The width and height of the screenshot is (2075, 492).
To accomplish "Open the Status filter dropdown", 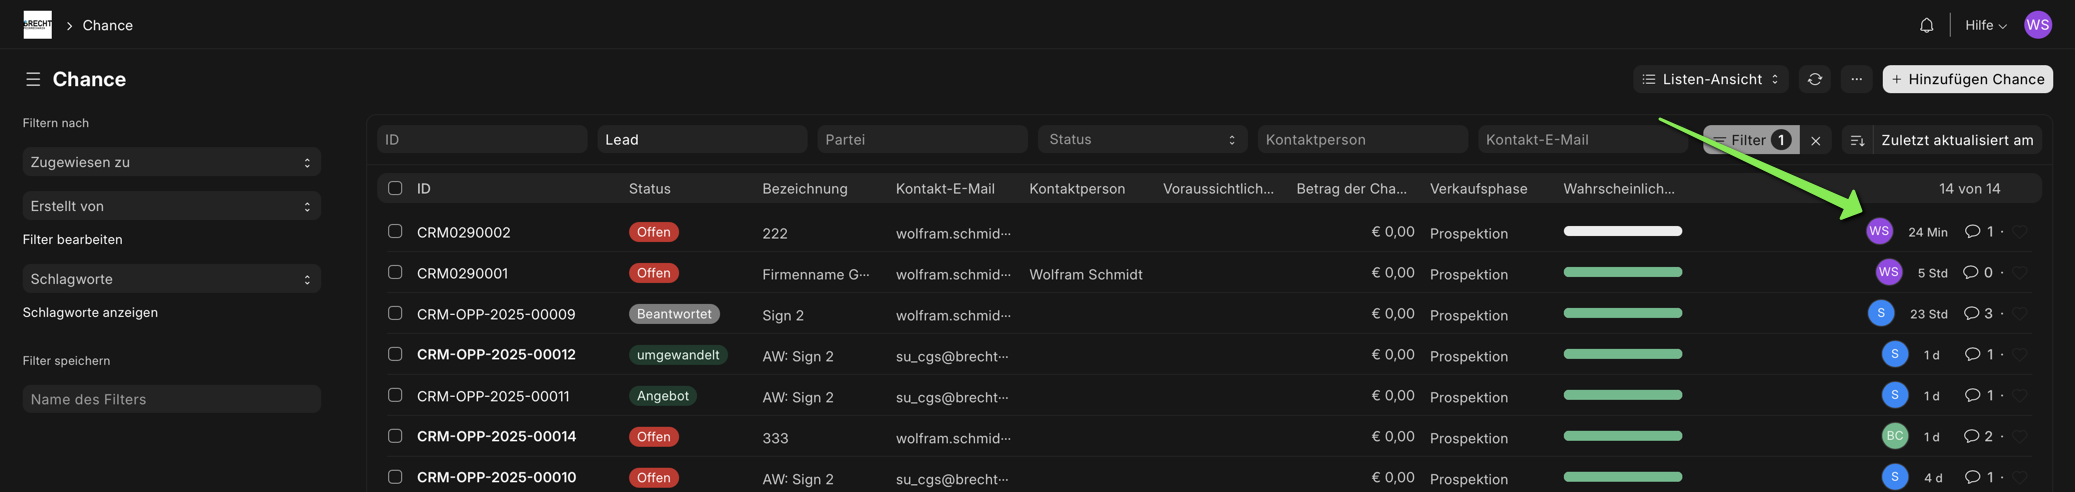I will [1141, 140].
